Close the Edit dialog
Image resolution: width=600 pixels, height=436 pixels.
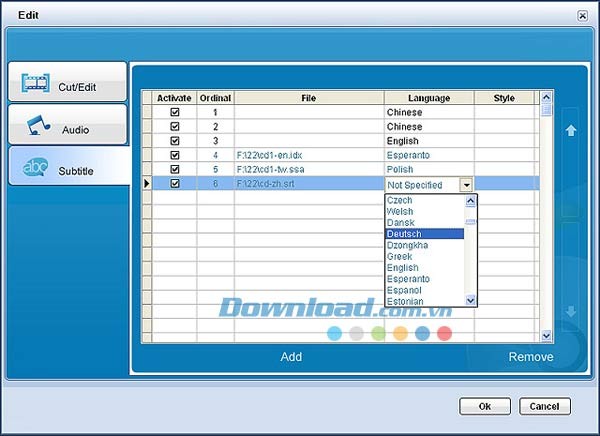click(x=582, y=16)
